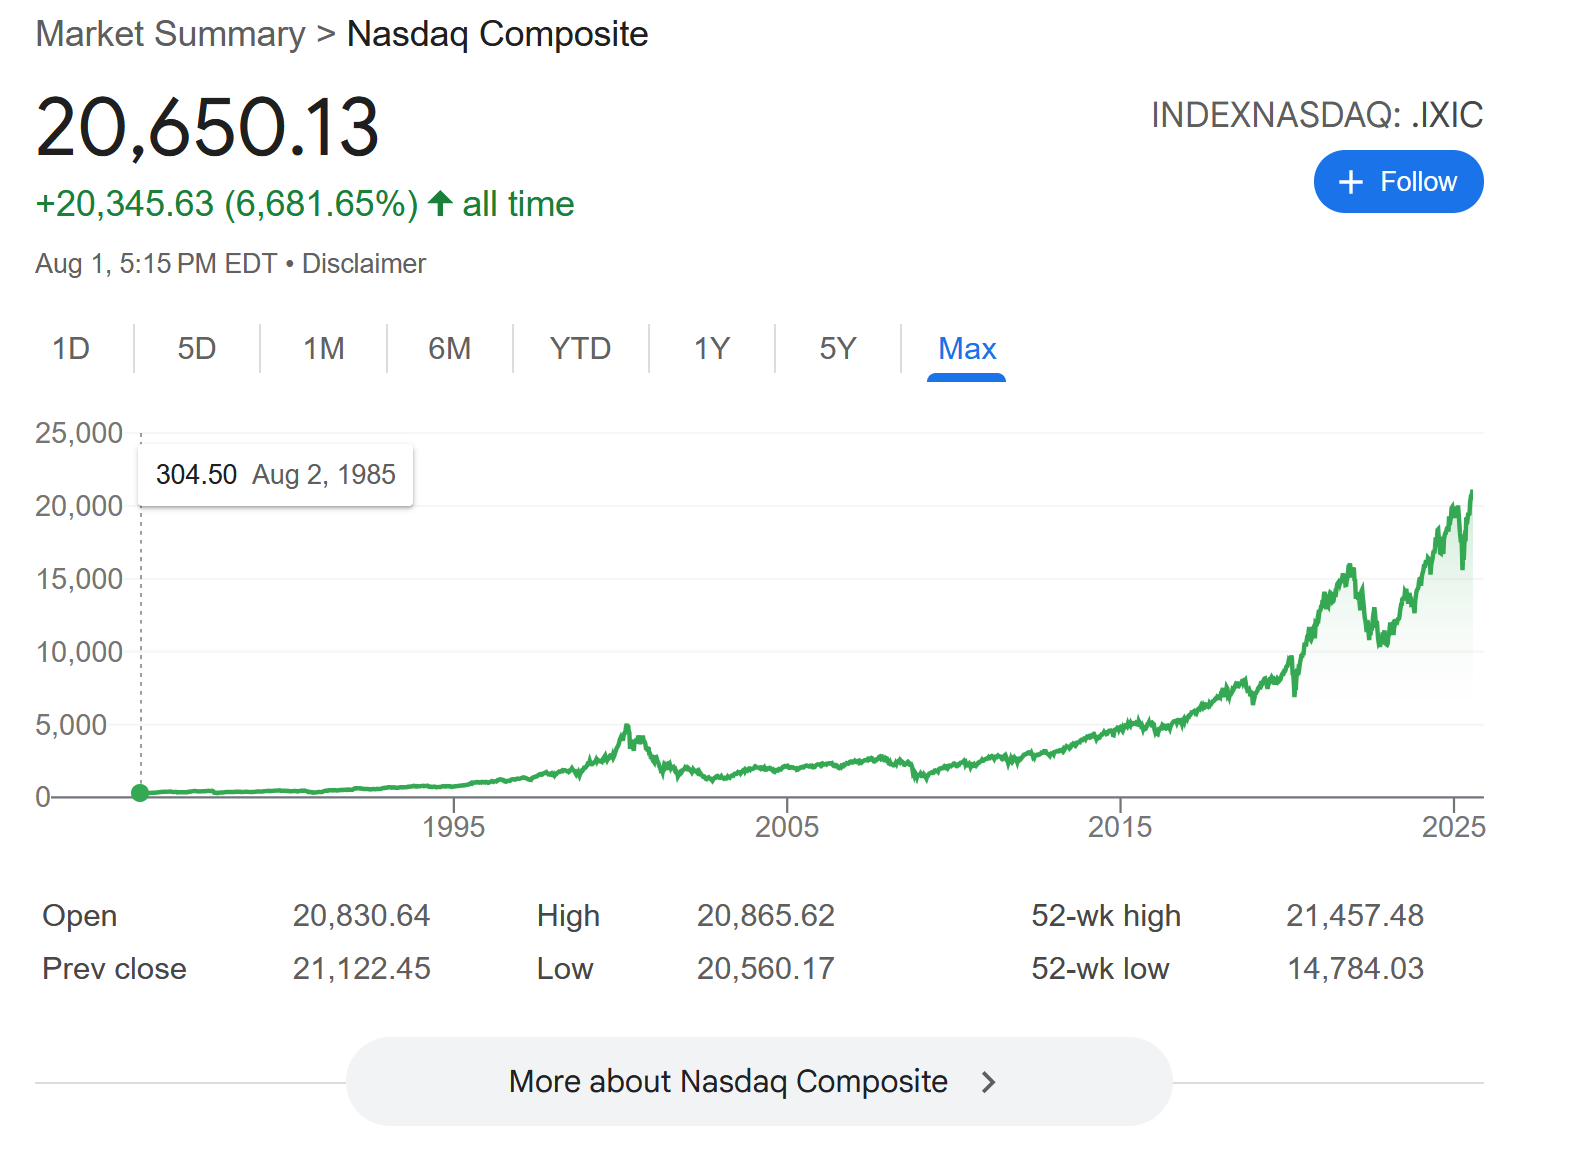Select the 5Y time range
Screen dimensions: 1584x1162
pos(837,349)
